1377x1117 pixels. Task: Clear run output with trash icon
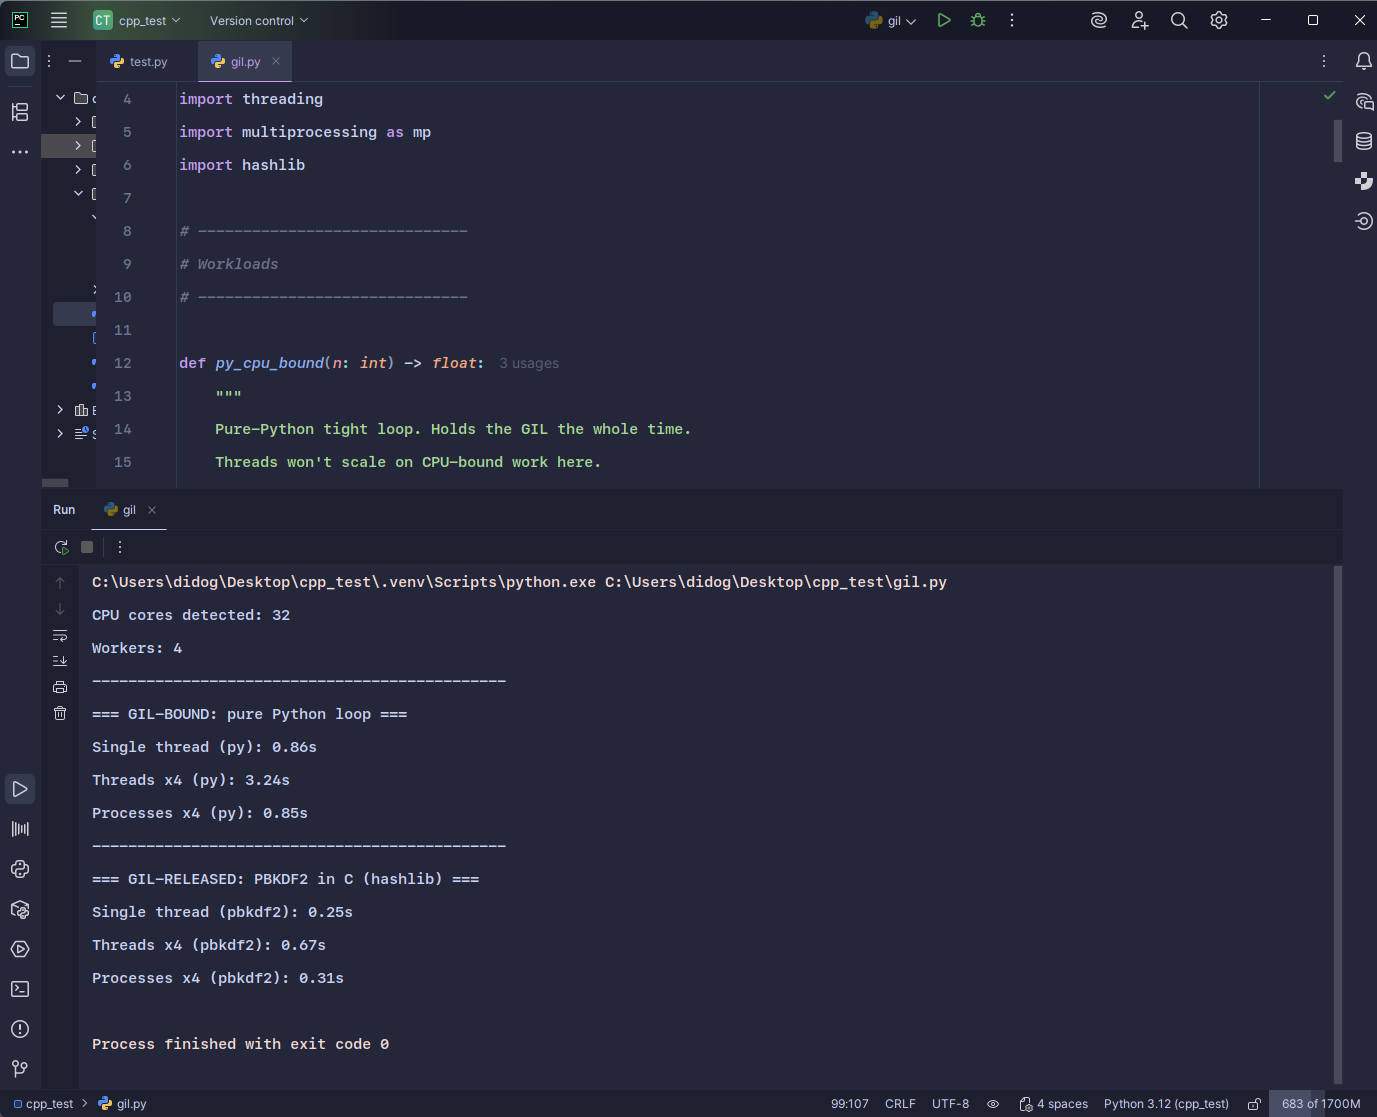[x=60, y=713]
